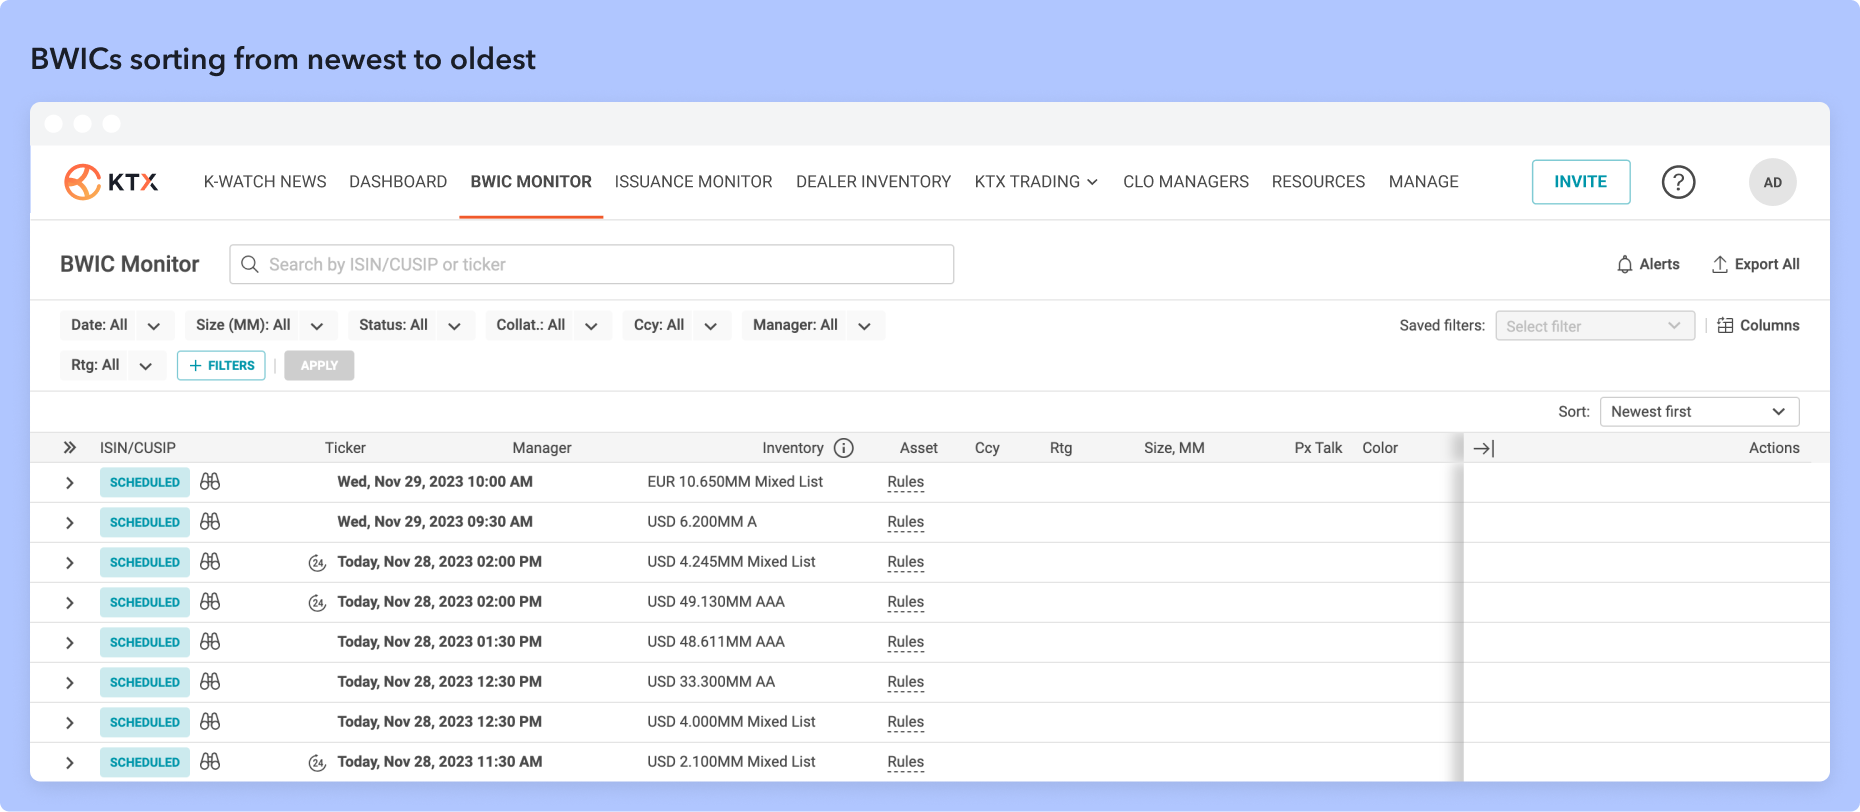The image size is (1860, 812).
Task: Click the 24-hour icon on USD 4.245MM row
Action: click(317, 563)
